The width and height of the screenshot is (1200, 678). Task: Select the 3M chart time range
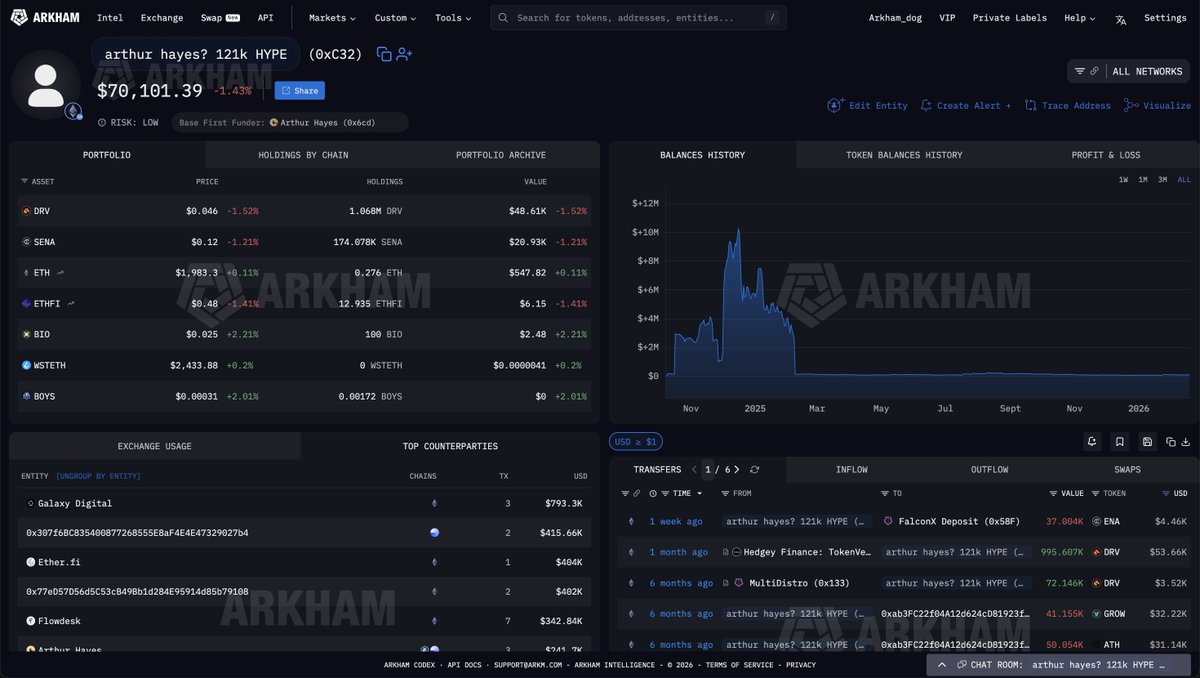(x=1163, y=179)
